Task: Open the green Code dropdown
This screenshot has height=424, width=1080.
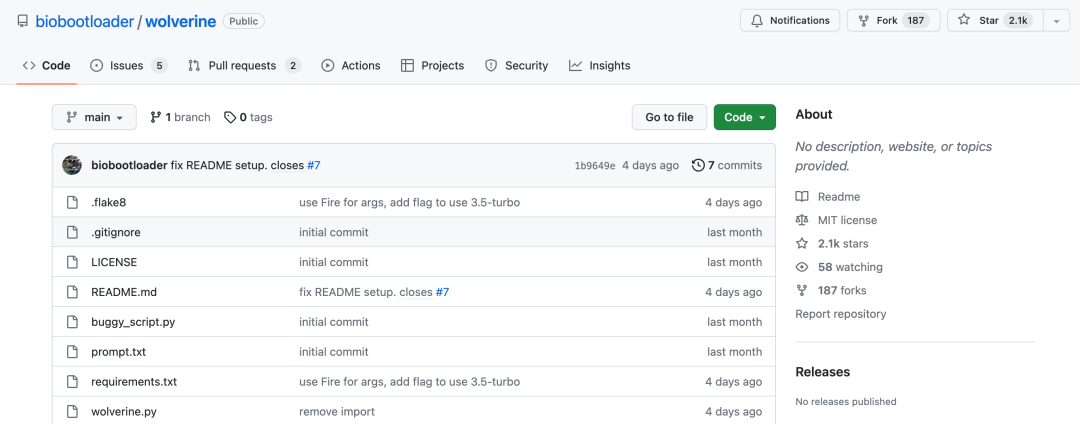Action: [x=745, y=117]
